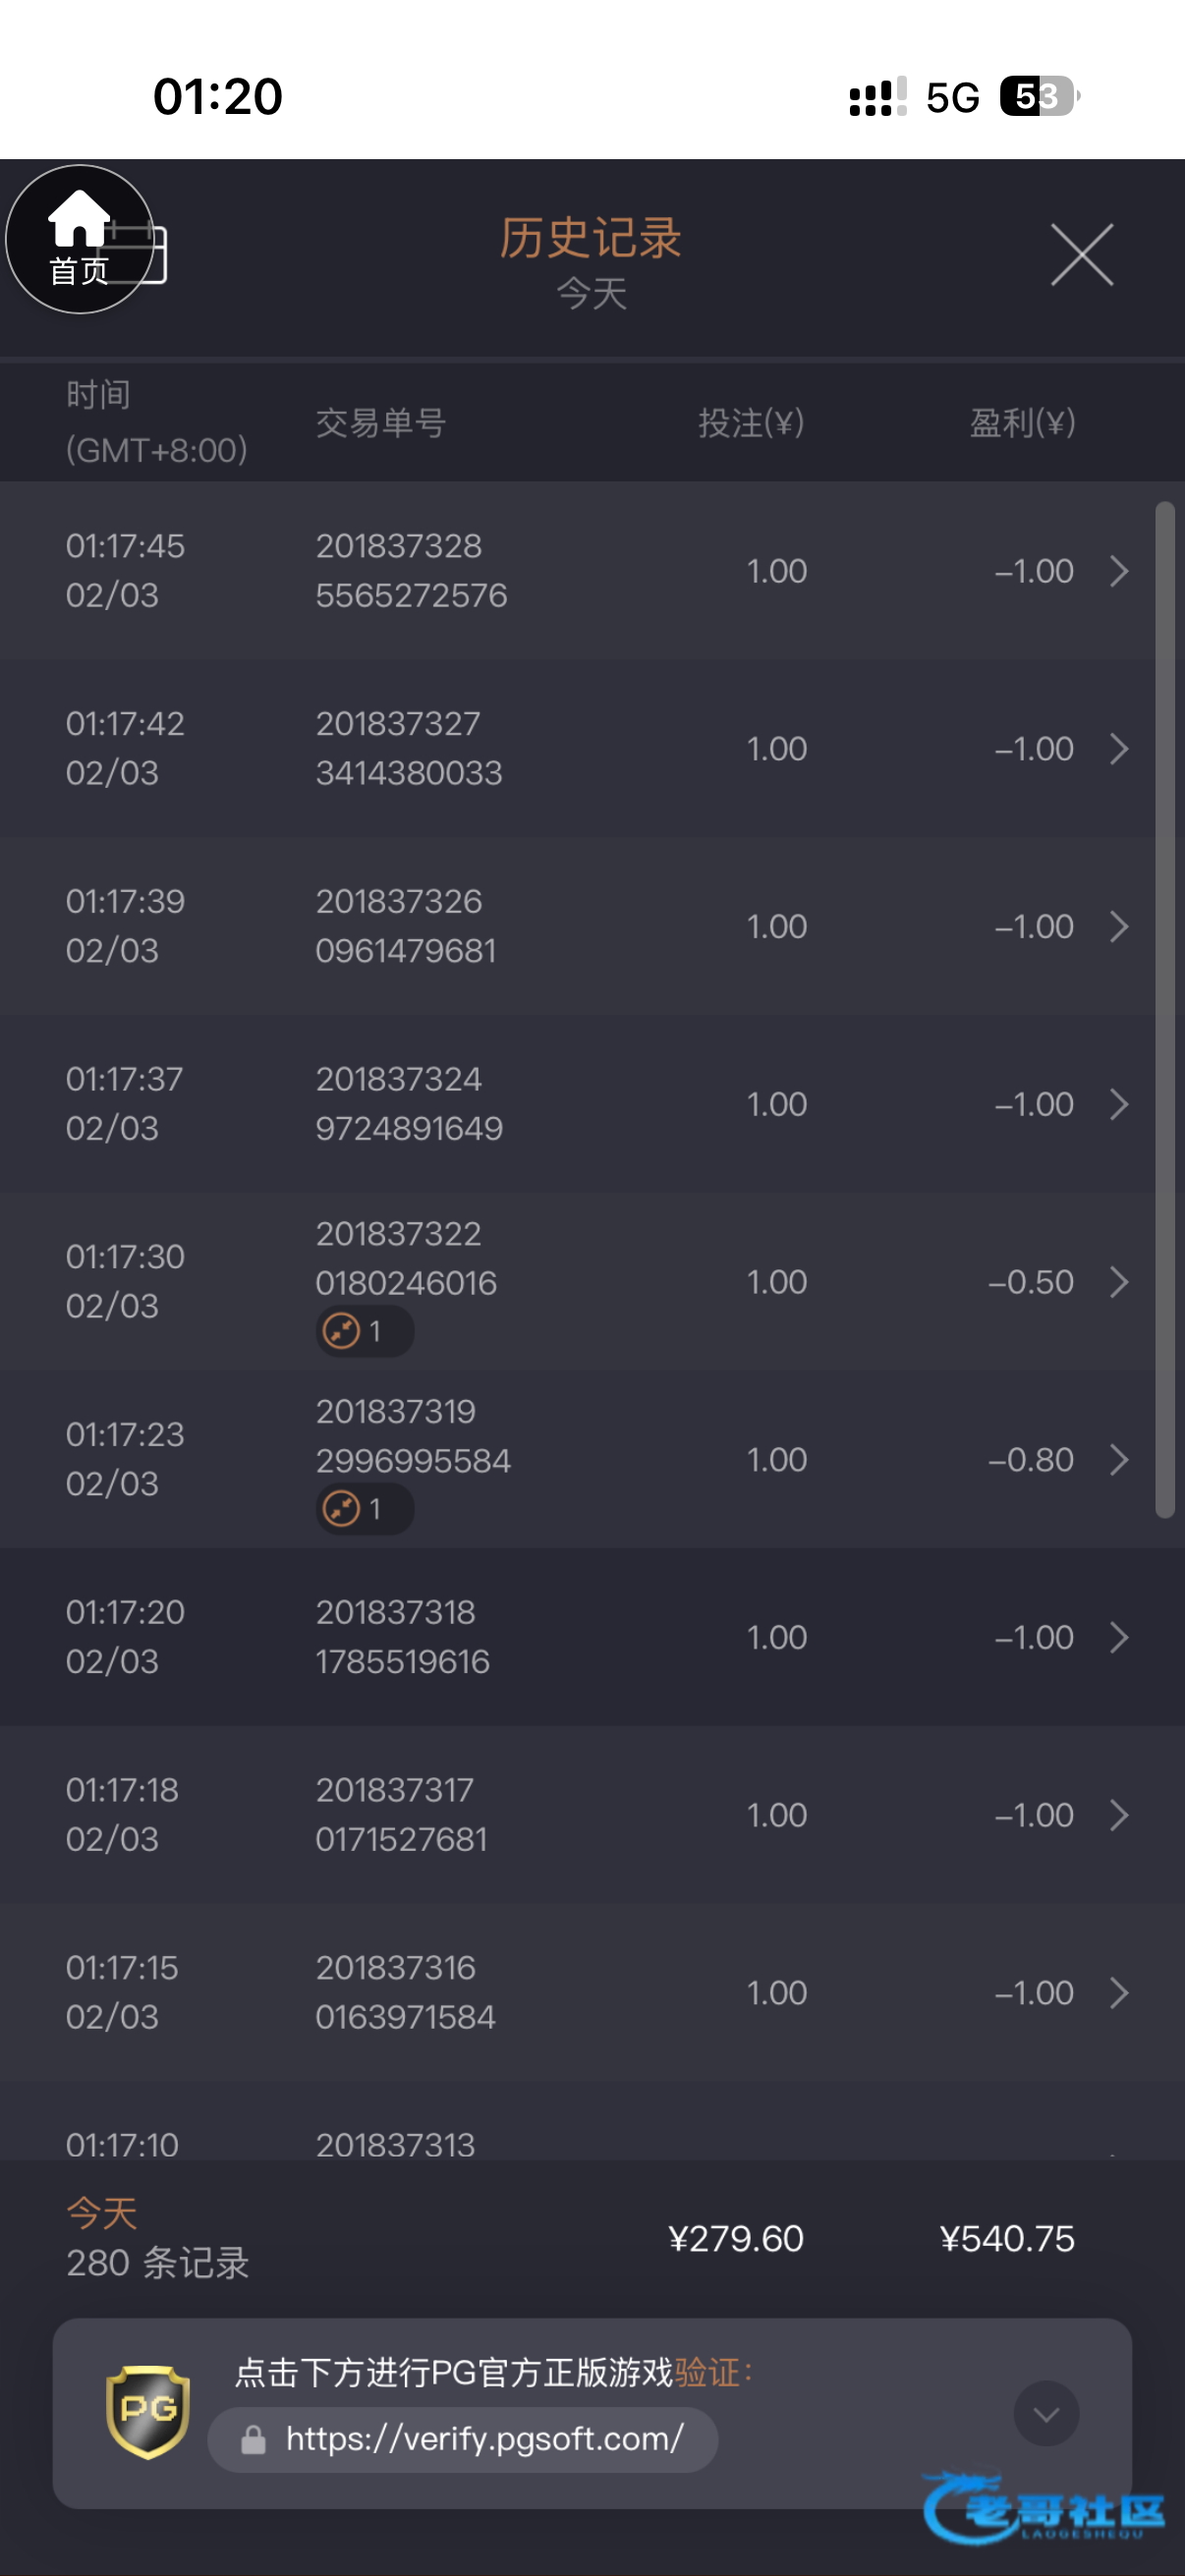Tap free spin badge on 01:17:23 record
The width and height of the screenshot is (1185, 2576).
(x=364, y=1508)
